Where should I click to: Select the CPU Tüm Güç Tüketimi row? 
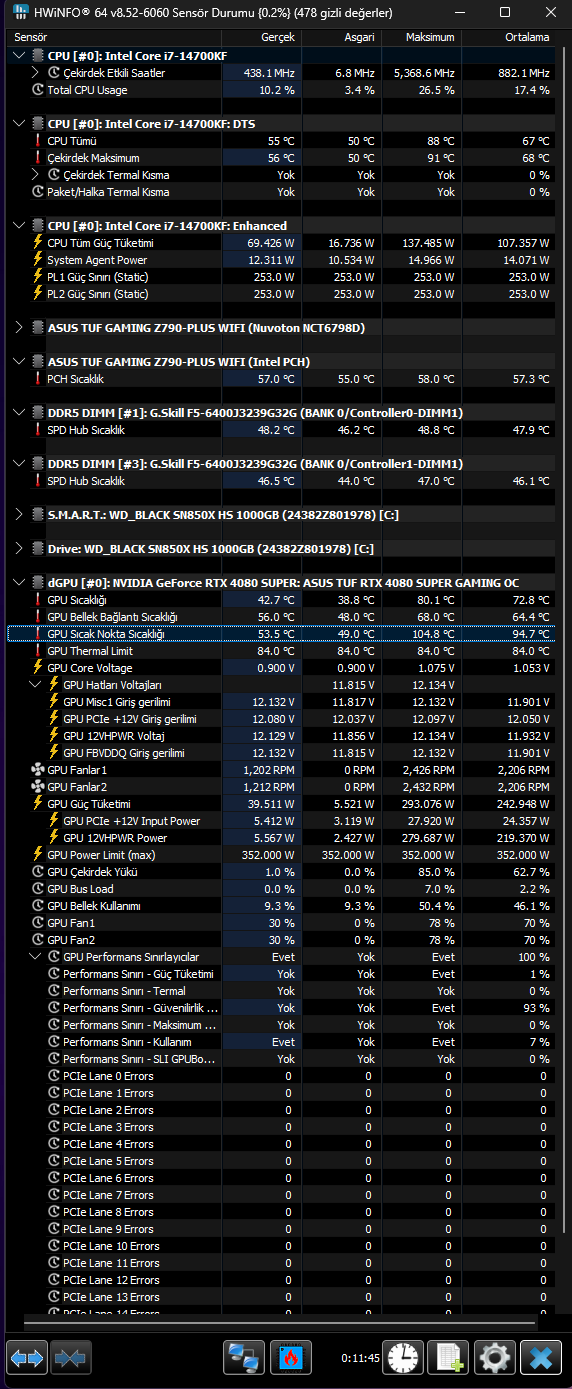coord(281,243)
